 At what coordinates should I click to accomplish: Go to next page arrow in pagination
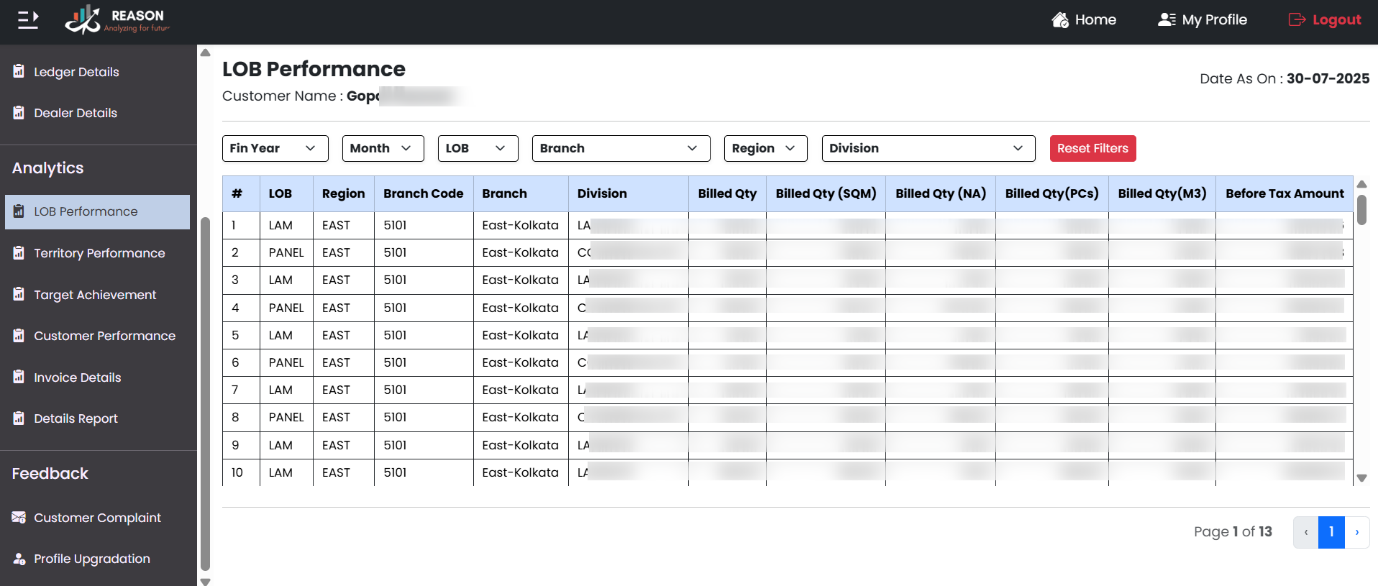[1357, 532]
